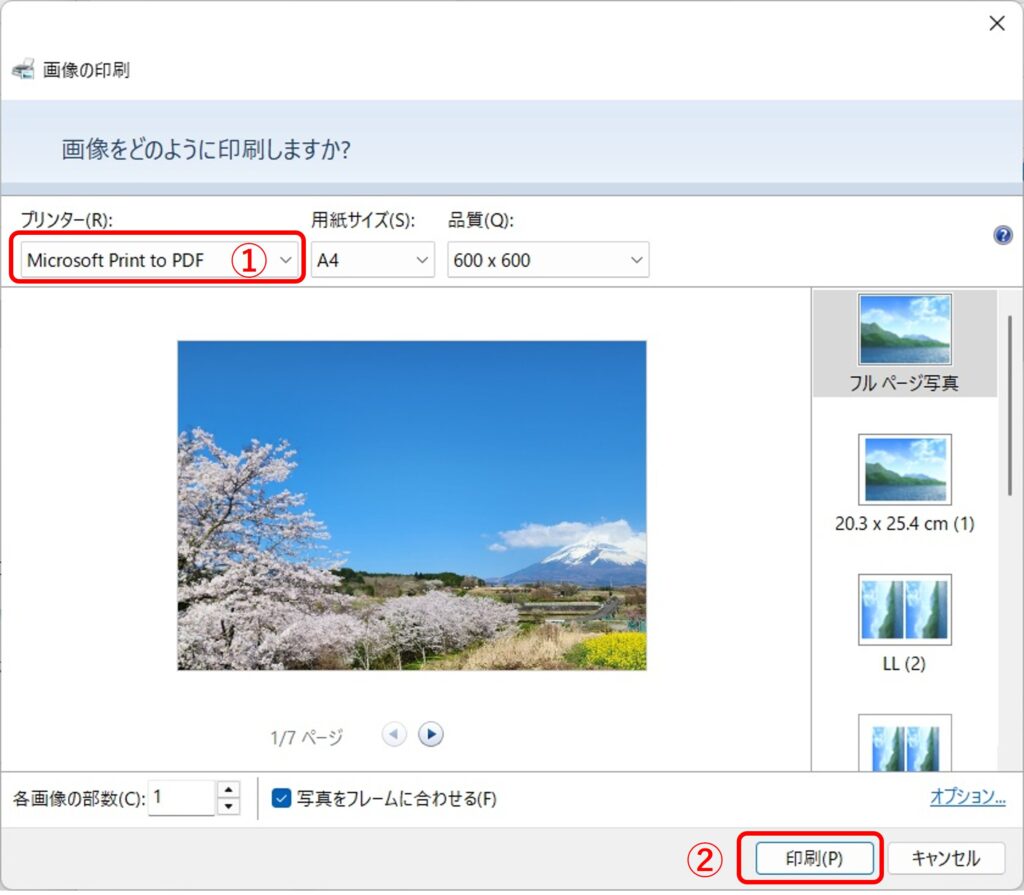Select the partially visible layout below LL (2)

pos(904,743)
